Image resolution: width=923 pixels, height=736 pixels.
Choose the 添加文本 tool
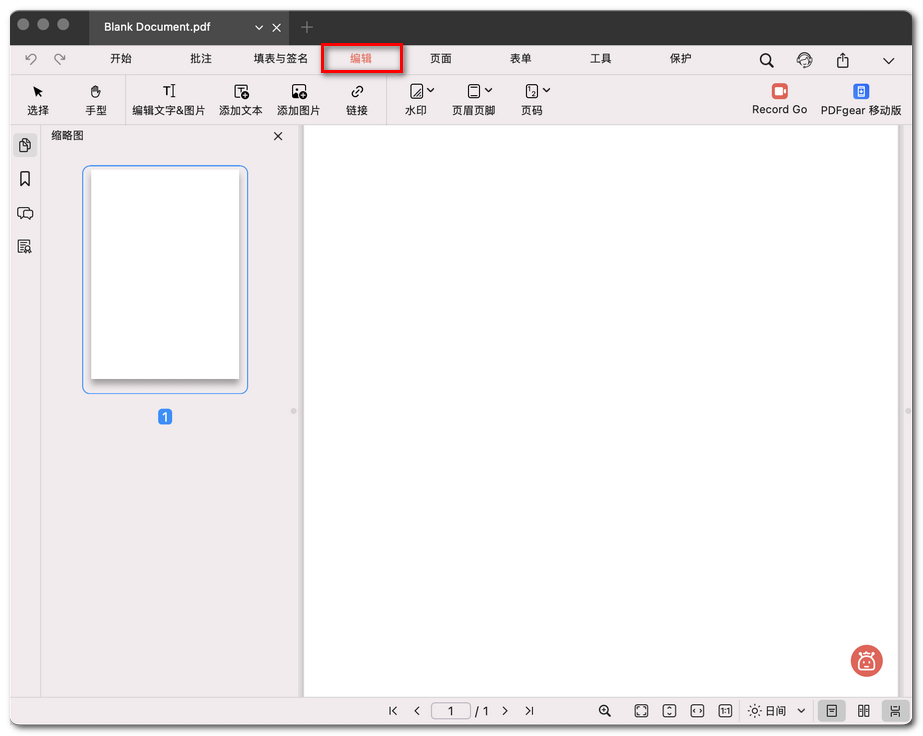pyautogui.click(x=241, y=99)
